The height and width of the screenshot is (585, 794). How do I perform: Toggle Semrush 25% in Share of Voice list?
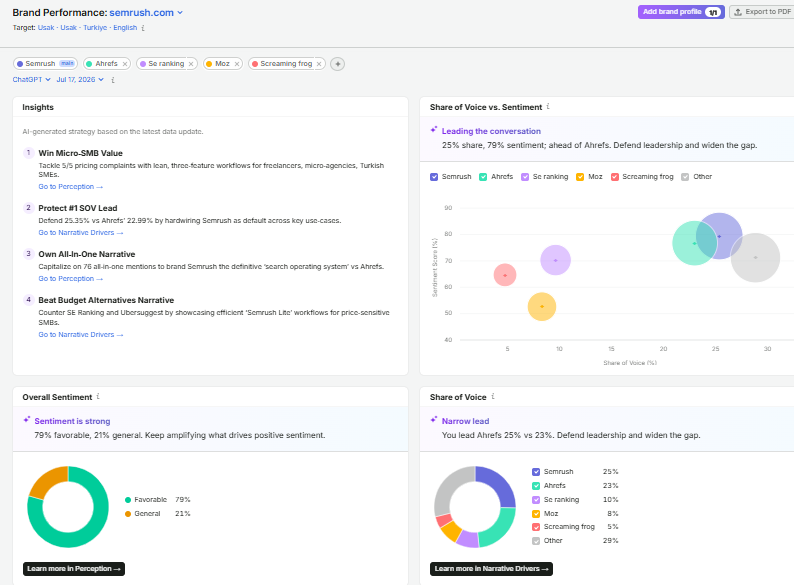pos(536,472)
